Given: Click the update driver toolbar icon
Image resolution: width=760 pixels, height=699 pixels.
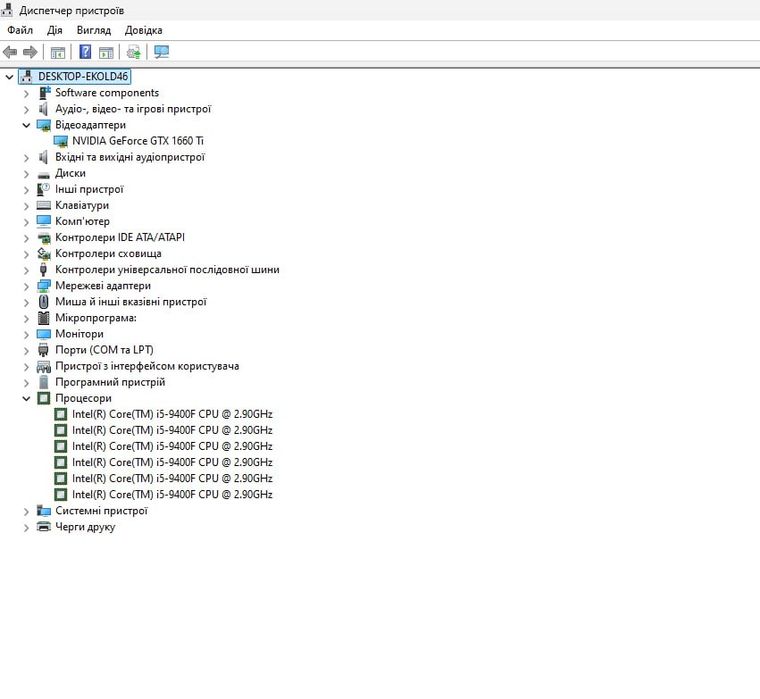Looking at the screenshot, I should coord(133,52).
